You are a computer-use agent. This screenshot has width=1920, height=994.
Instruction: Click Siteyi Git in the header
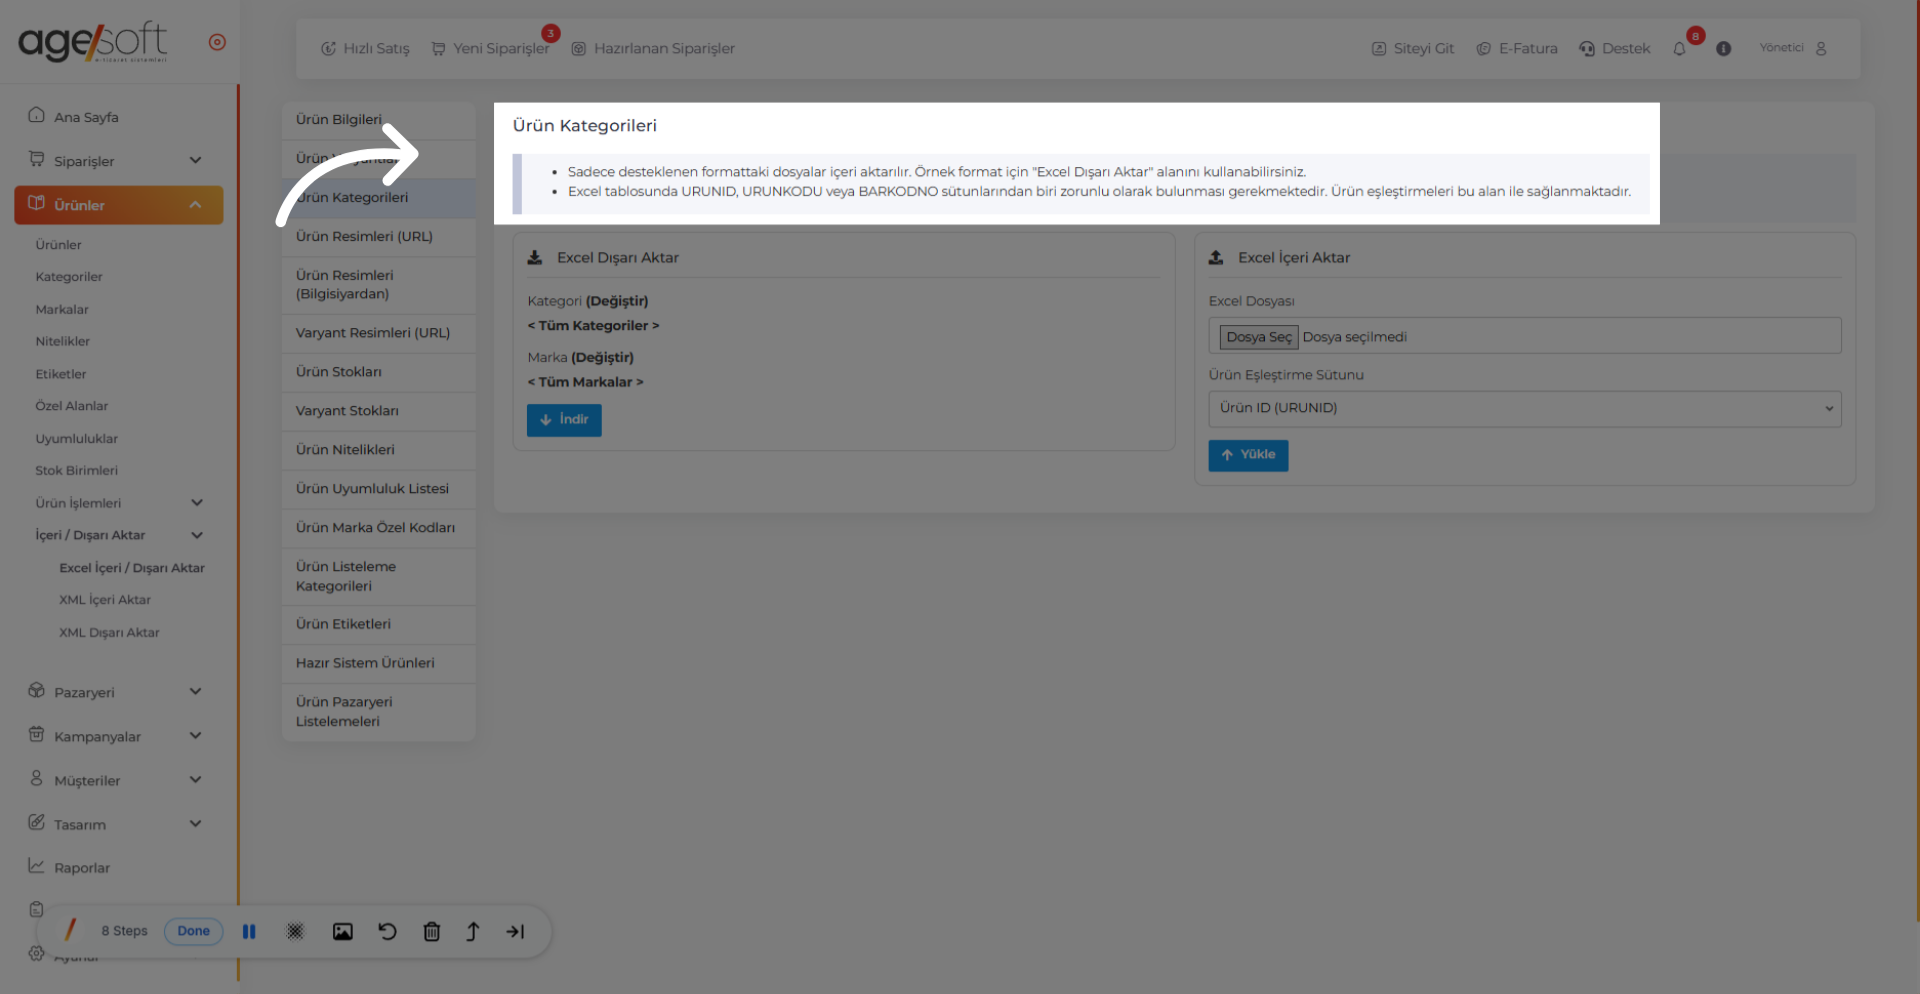pyautogui.click(x=1412, y=48)
